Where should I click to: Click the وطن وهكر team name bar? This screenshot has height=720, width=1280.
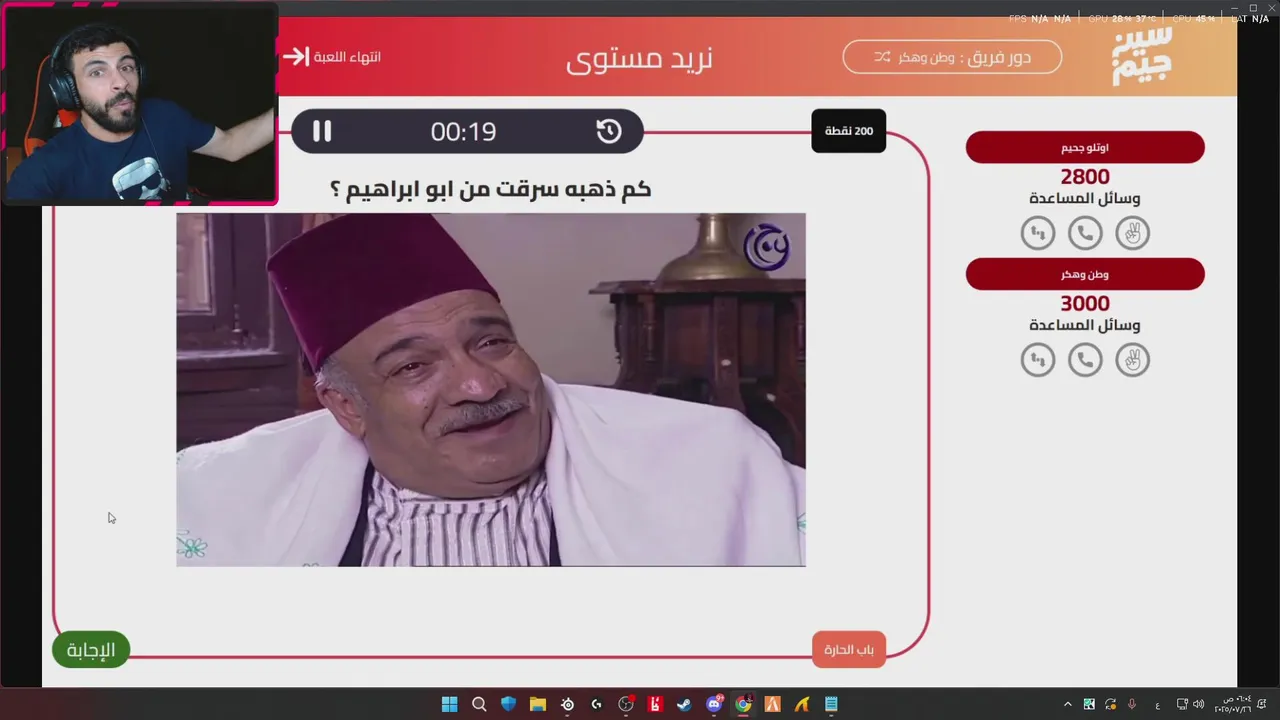point(1085,274)
